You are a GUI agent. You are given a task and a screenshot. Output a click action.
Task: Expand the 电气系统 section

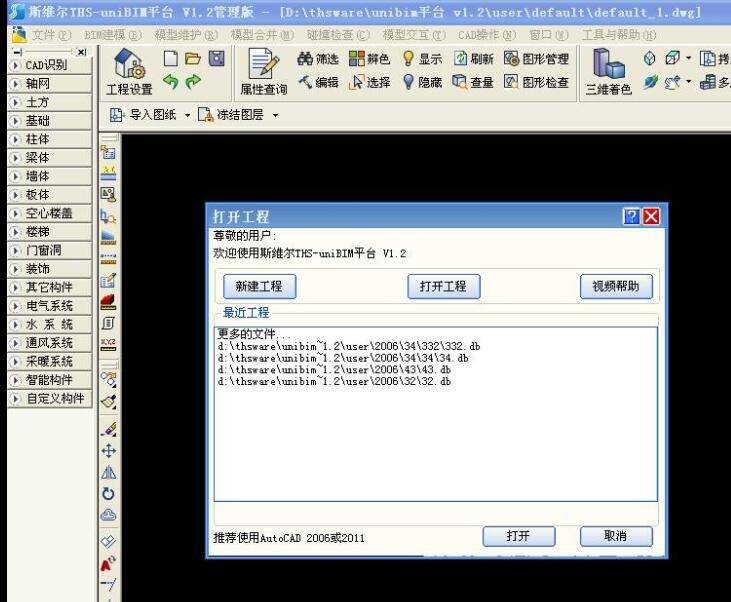click(50, 306)
